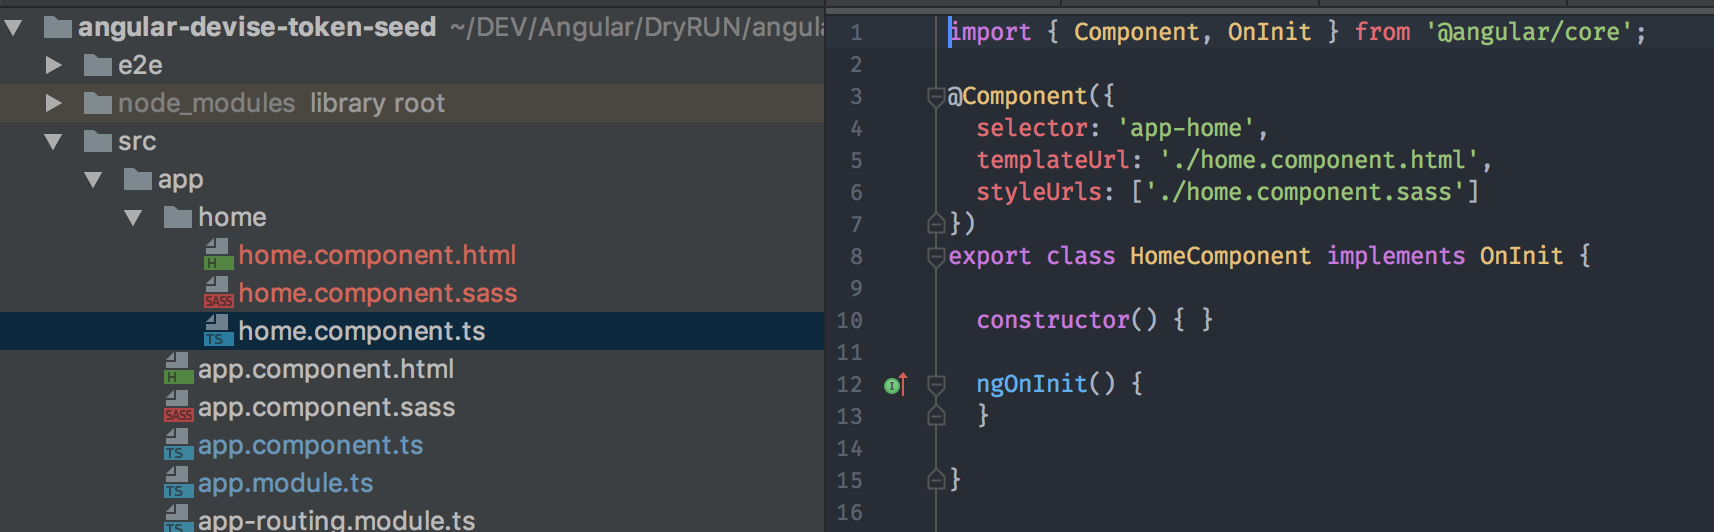Click the node_modules folder icon
This screenshot has height=532, width=1714.
(x=98, y=103)
